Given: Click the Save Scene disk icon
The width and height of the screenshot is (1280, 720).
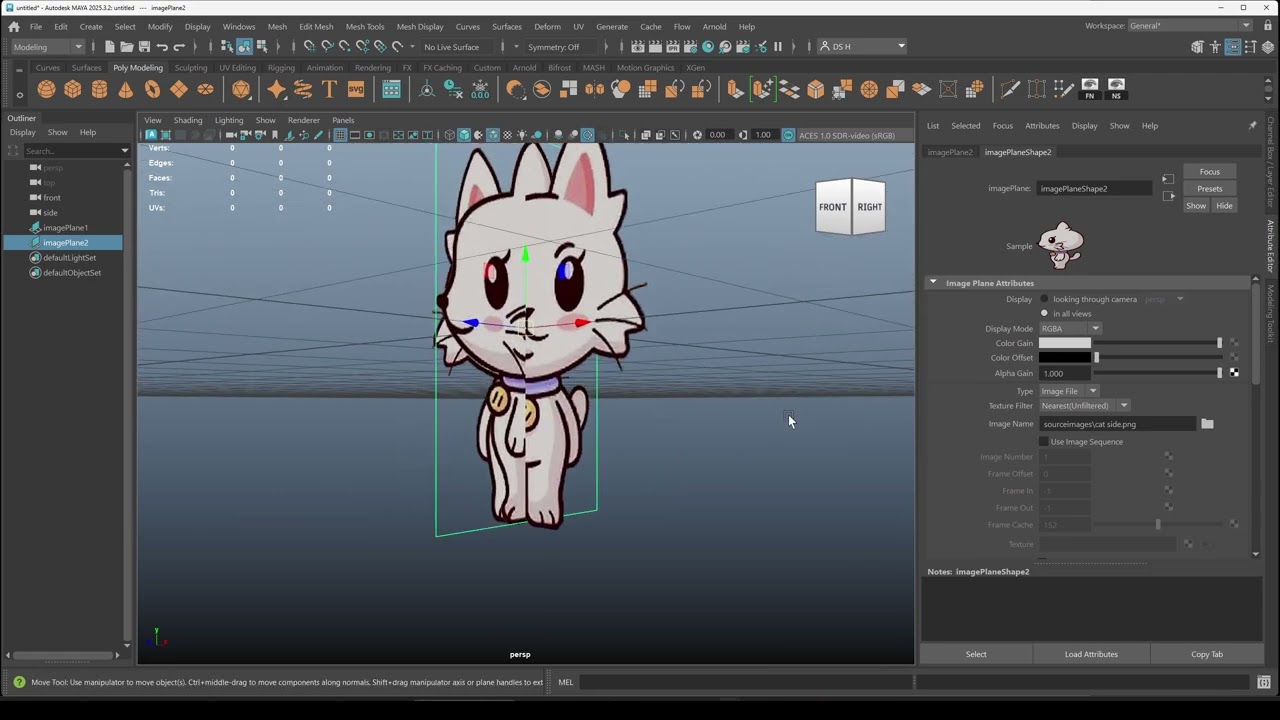Looking at the screenshot, I should 144,47.
